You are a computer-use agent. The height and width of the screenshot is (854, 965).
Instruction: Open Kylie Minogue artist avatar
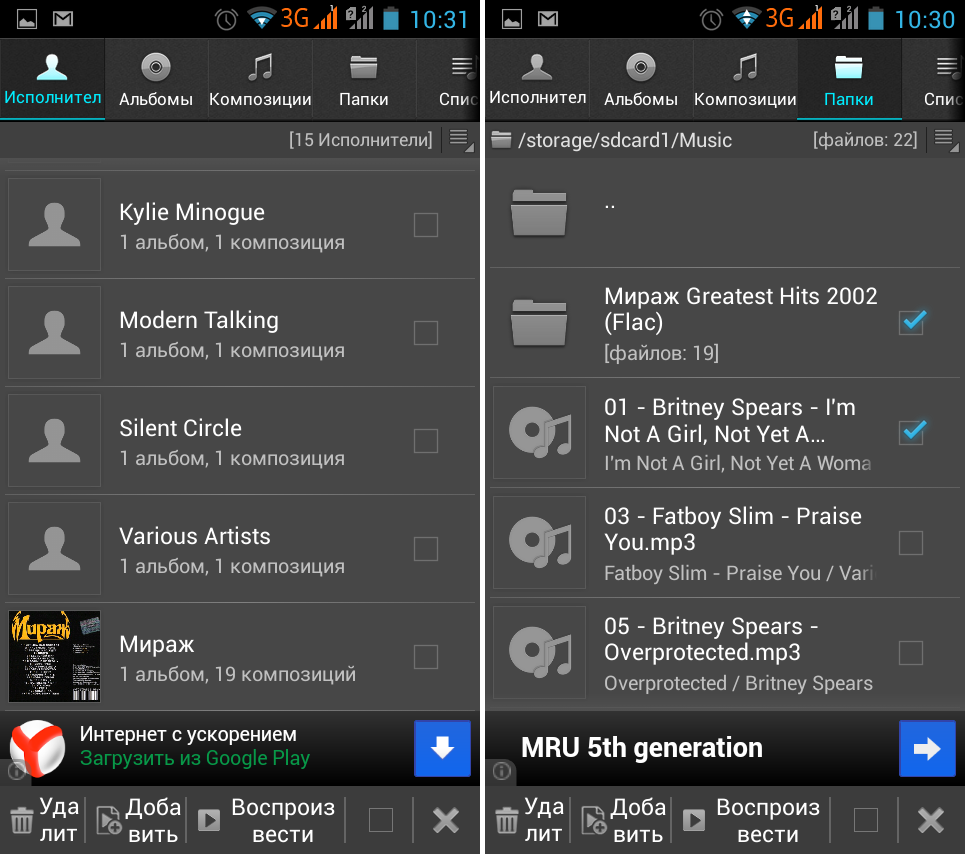[x=54, y=225]
